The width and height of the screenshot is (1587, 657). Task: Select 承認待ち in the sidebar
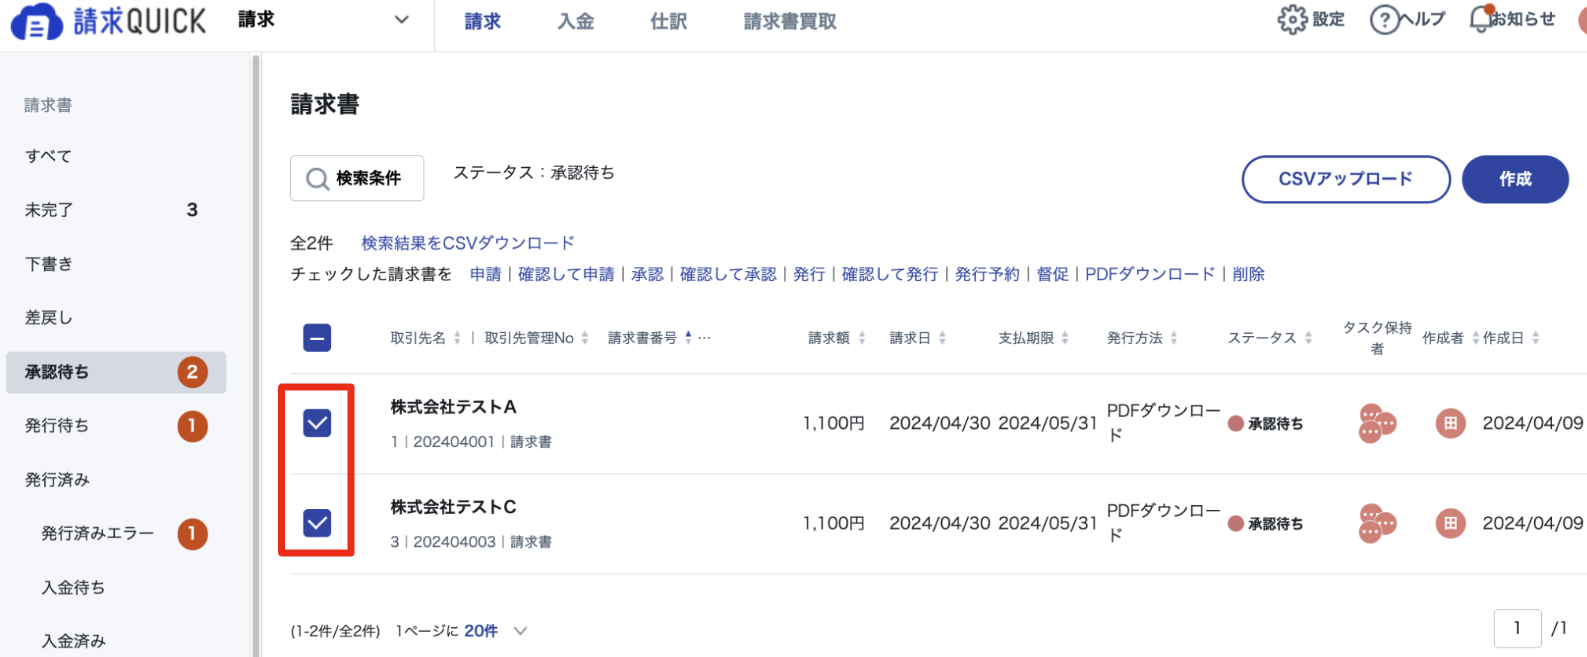pos(116,372)
